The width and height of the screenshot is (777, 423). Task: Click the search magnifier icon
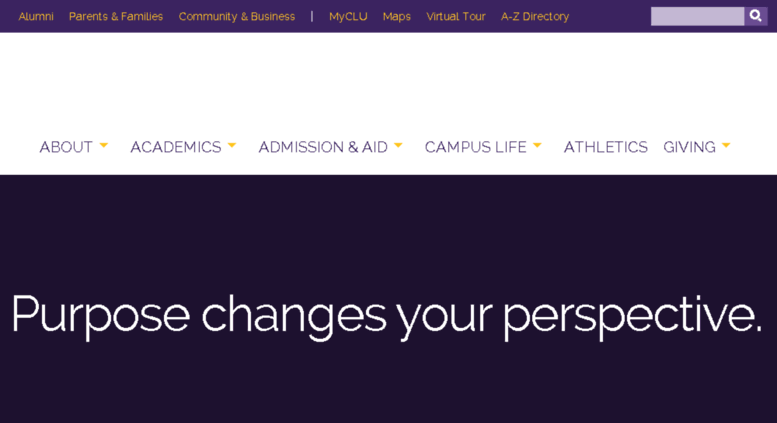point(756,16)
